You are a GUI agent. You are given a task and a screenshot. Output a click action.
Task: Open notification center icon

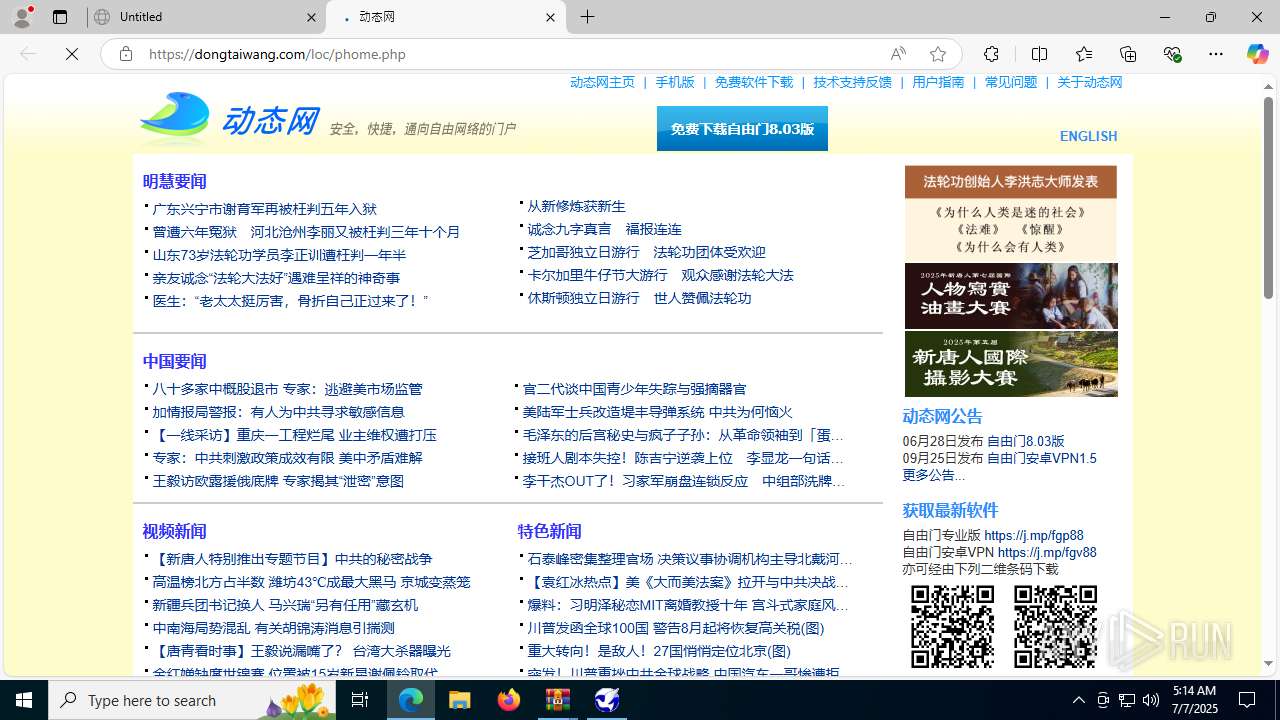click(x=1248, y=700)
